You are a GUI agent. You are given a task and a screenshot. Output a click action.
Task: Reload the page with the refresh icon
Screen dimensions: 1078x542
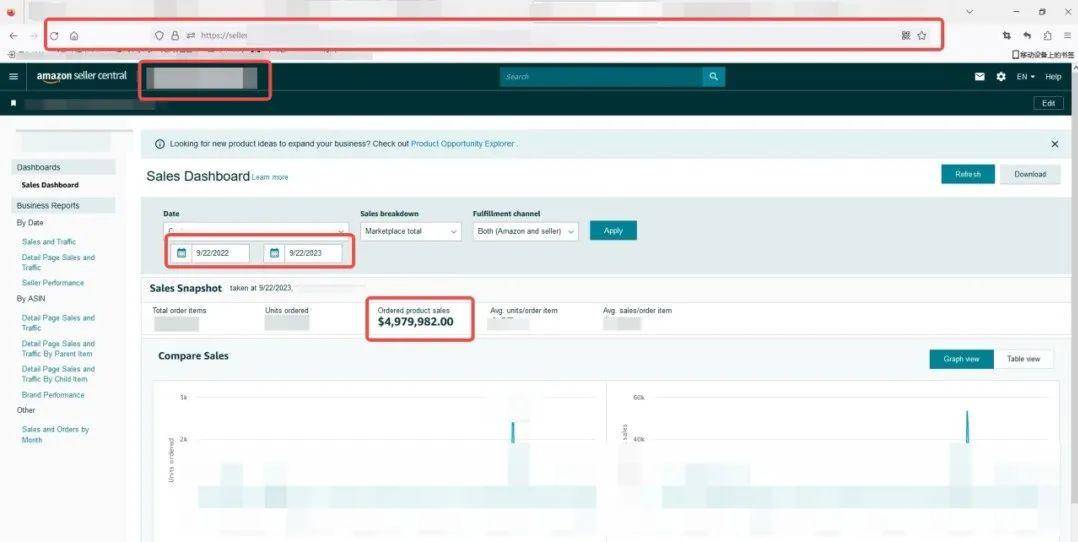point(54,36)
